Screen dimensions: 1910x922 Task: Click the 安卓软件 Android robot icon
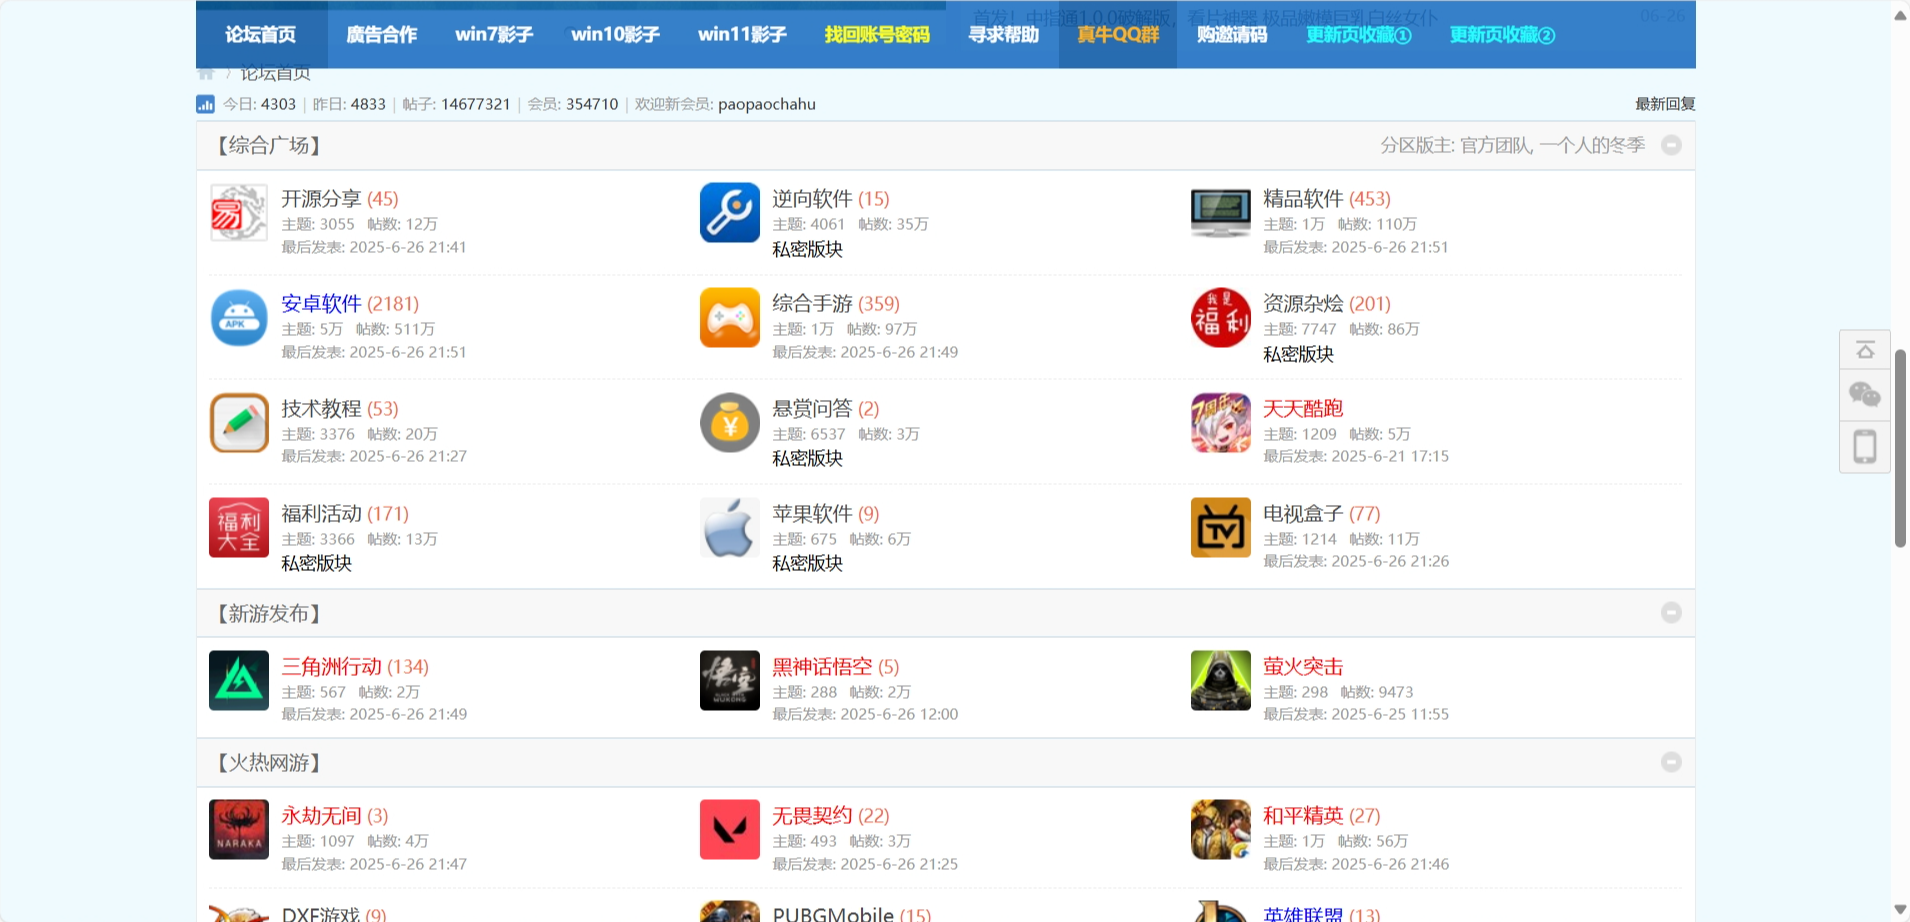tap(239, 318)
